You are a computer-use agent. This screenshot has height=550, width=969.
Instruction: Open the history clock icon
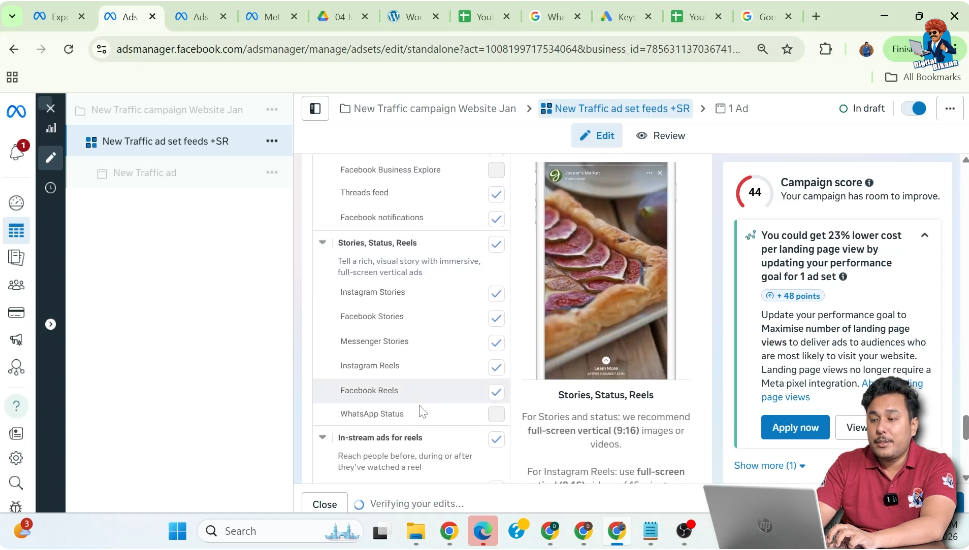pos(51,187)
